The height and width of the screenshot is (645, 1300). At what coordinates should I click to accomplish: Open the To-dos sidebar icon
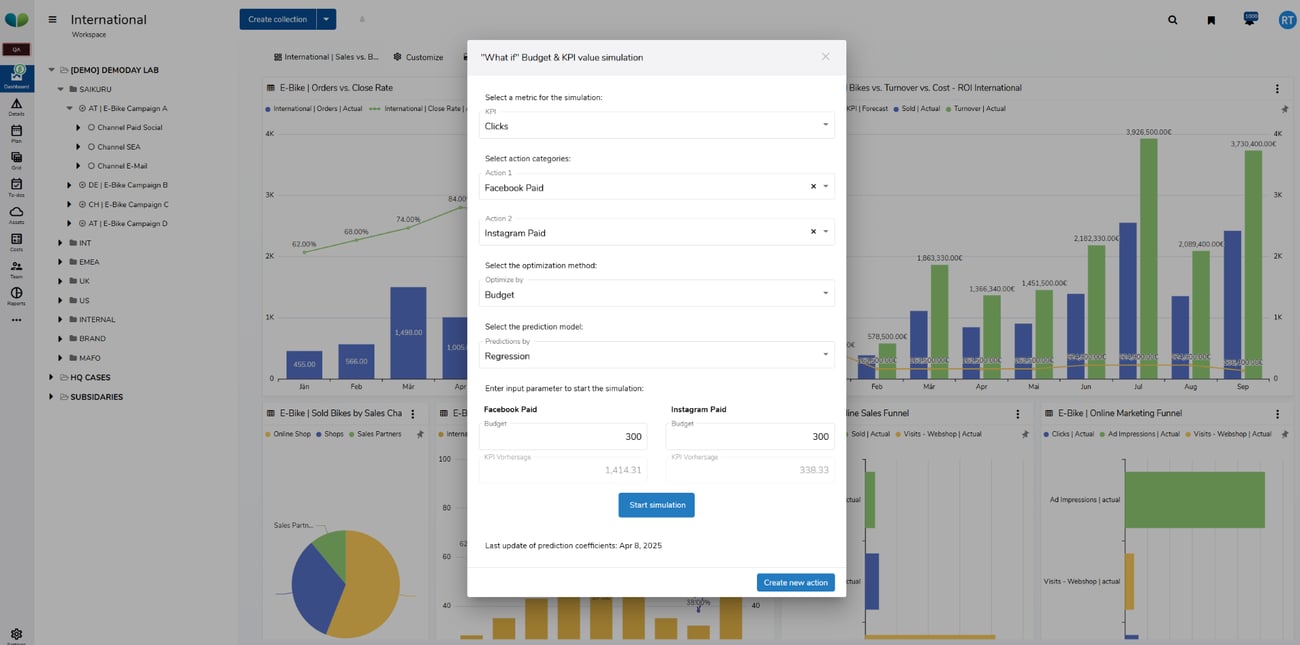click(x=16, y=187)
